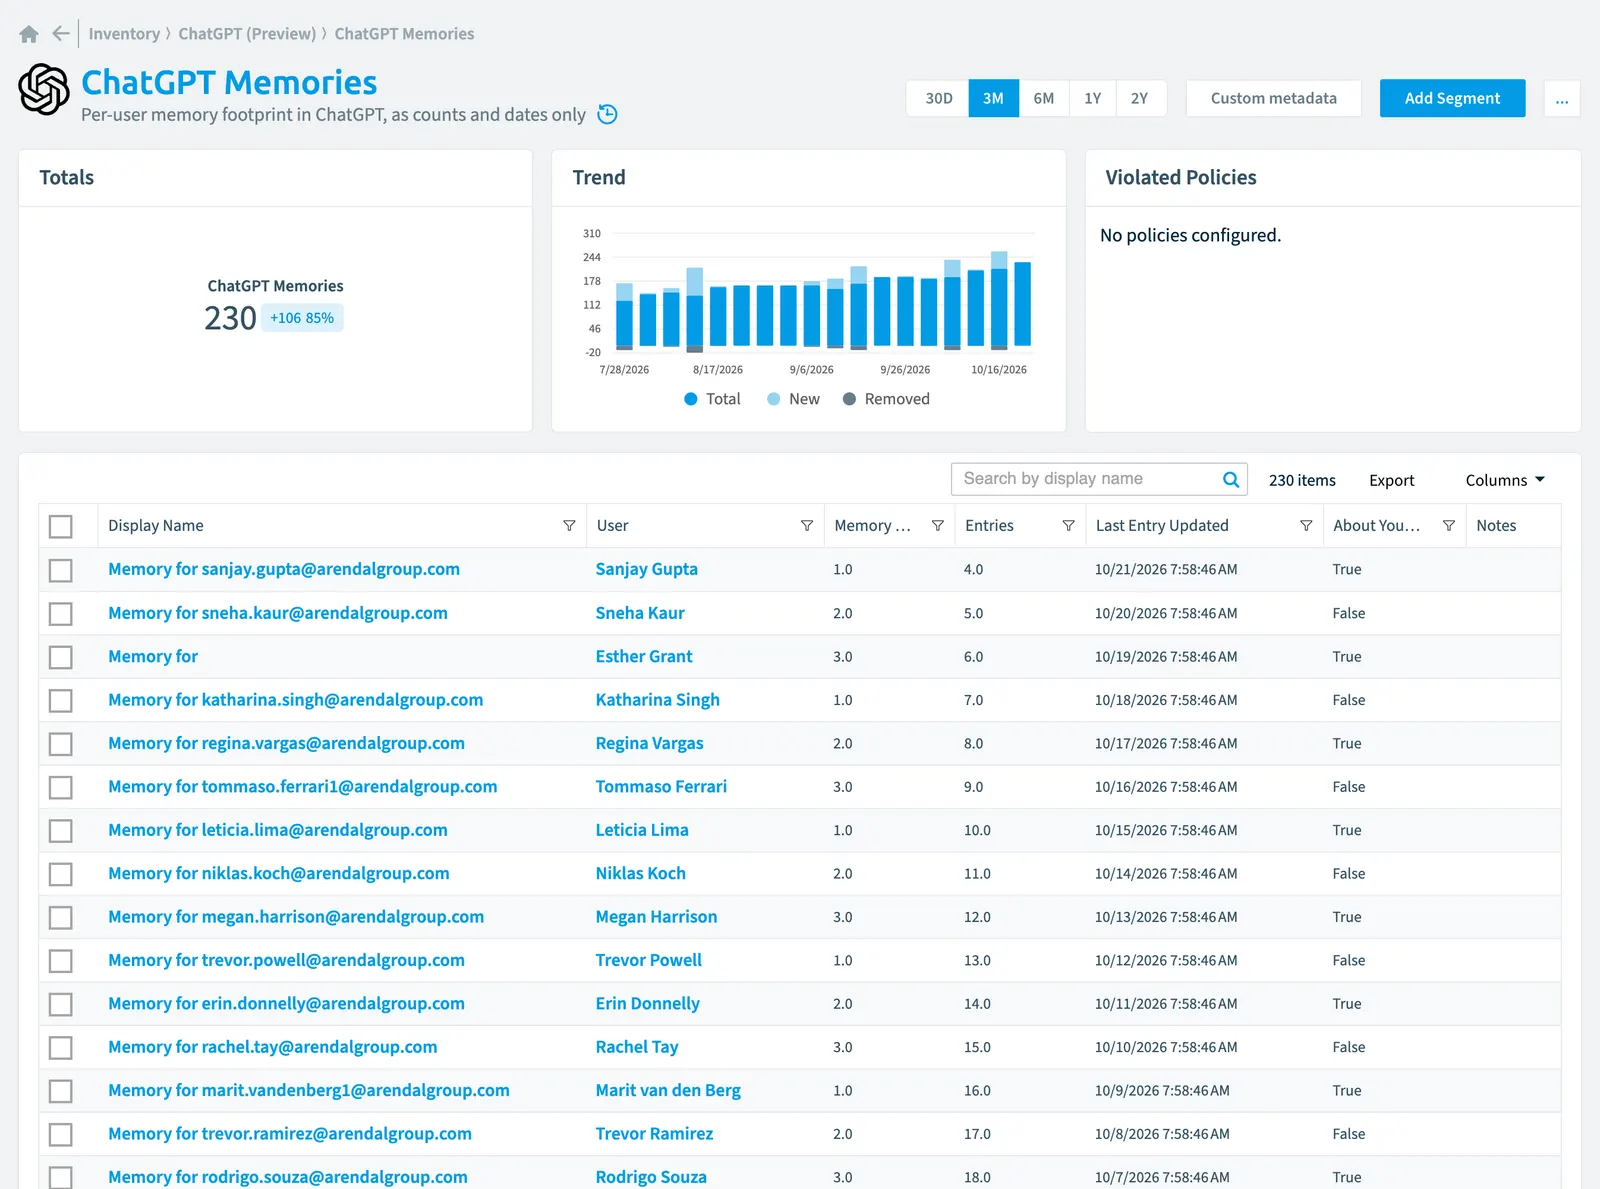The height and width of the screenshot is (1189, 1600).
Task: Open filter on Memory column
Action: (938, 526)
